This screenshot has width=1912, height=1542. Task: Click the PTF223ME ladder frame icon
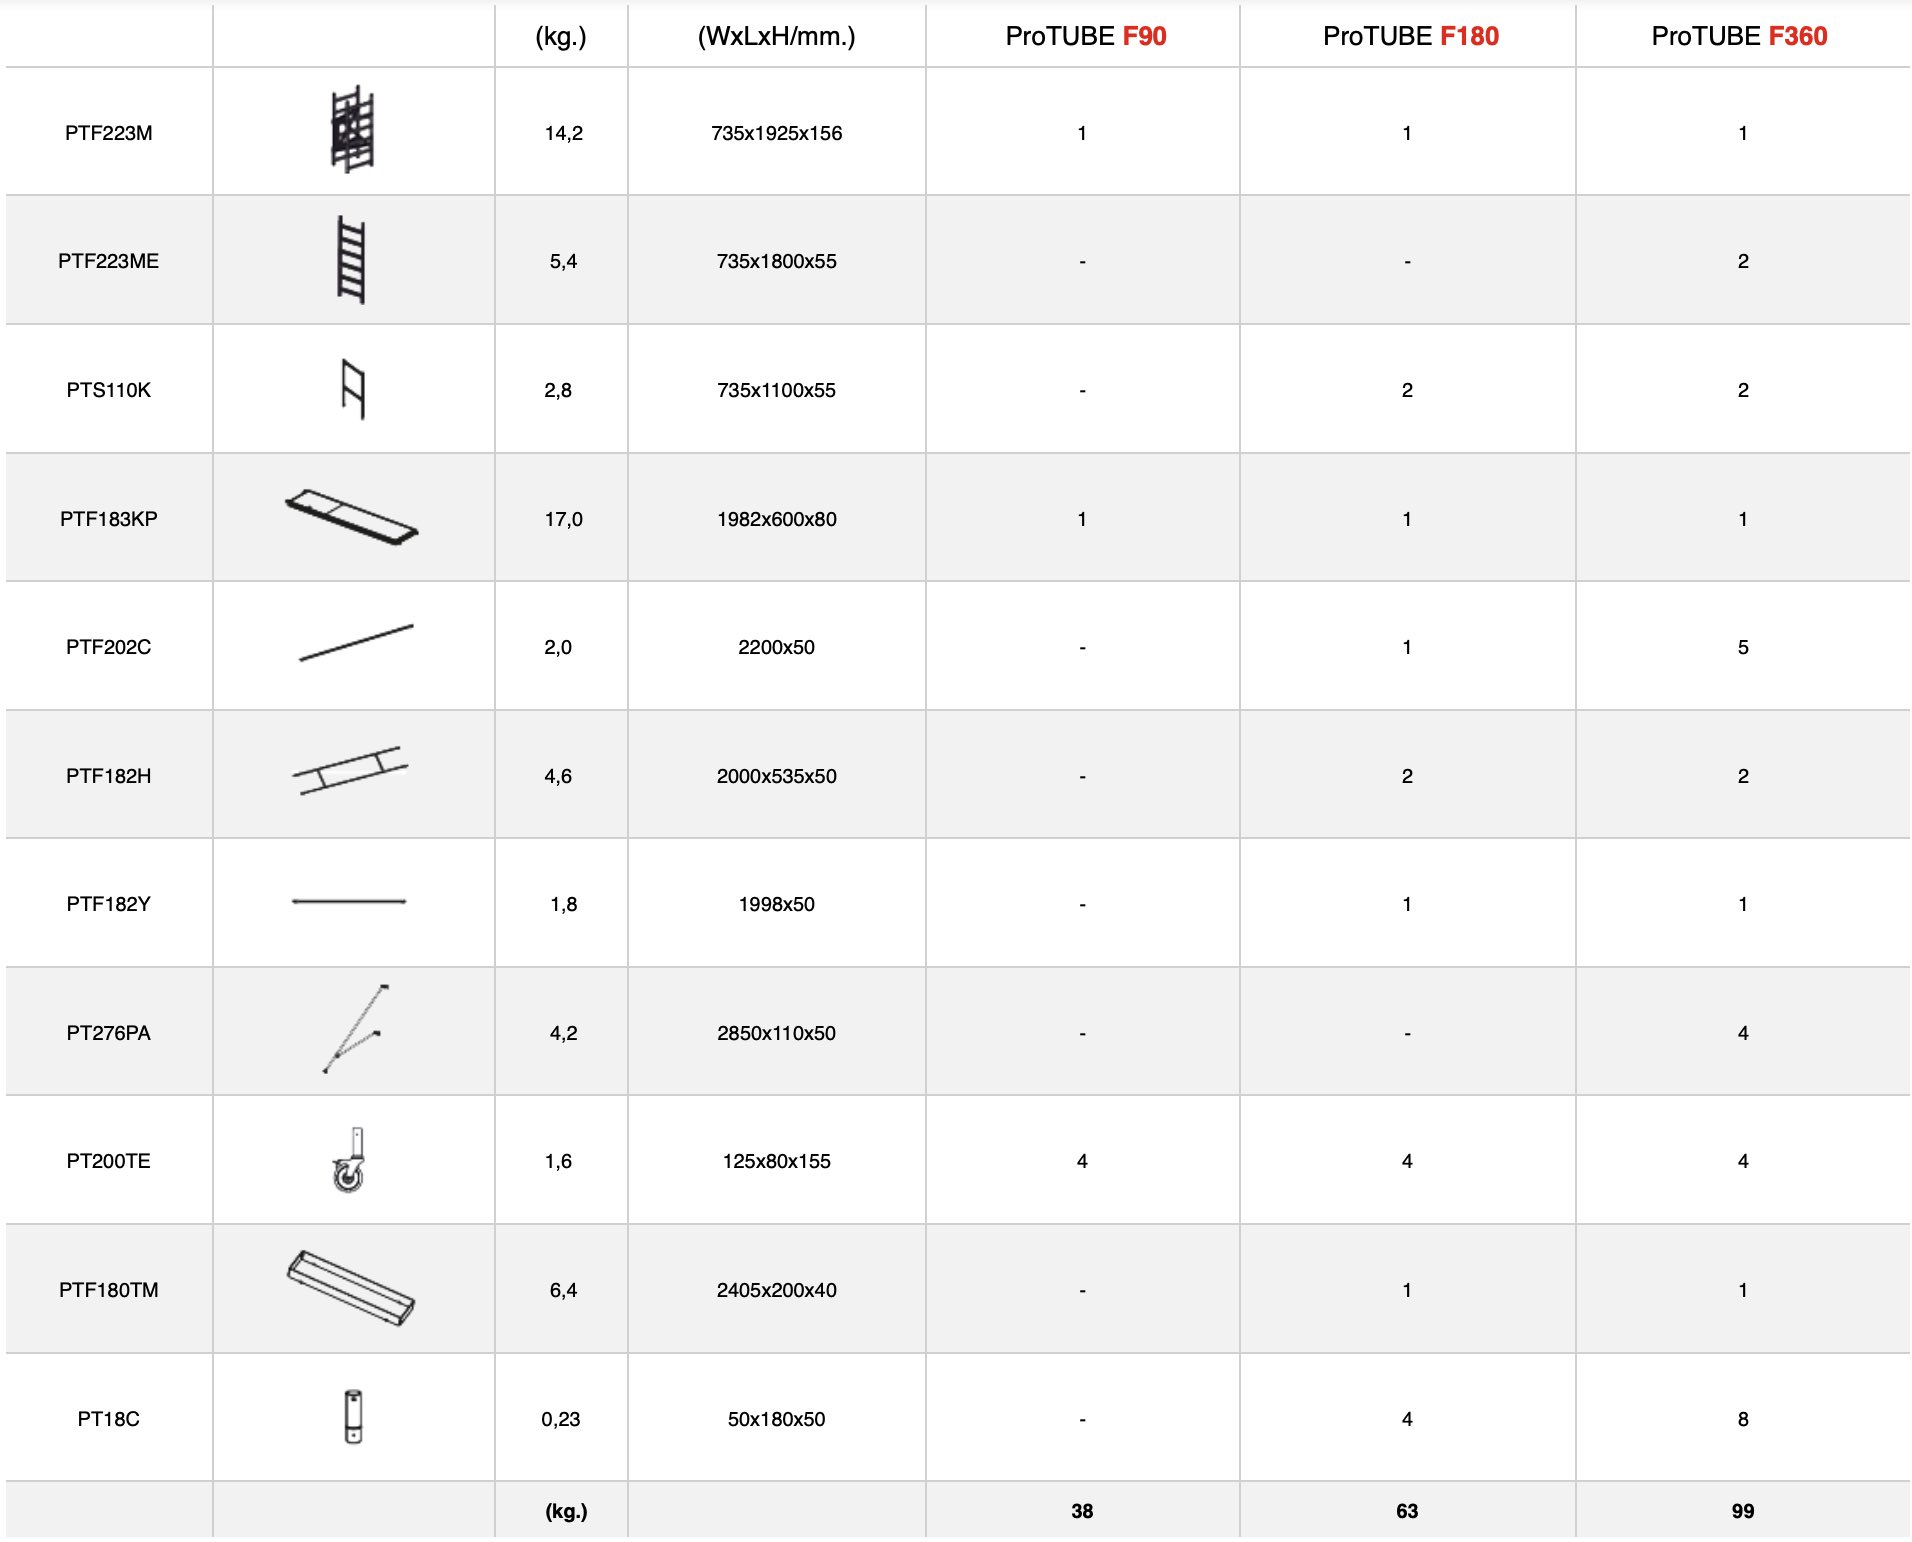pos(352,260)
